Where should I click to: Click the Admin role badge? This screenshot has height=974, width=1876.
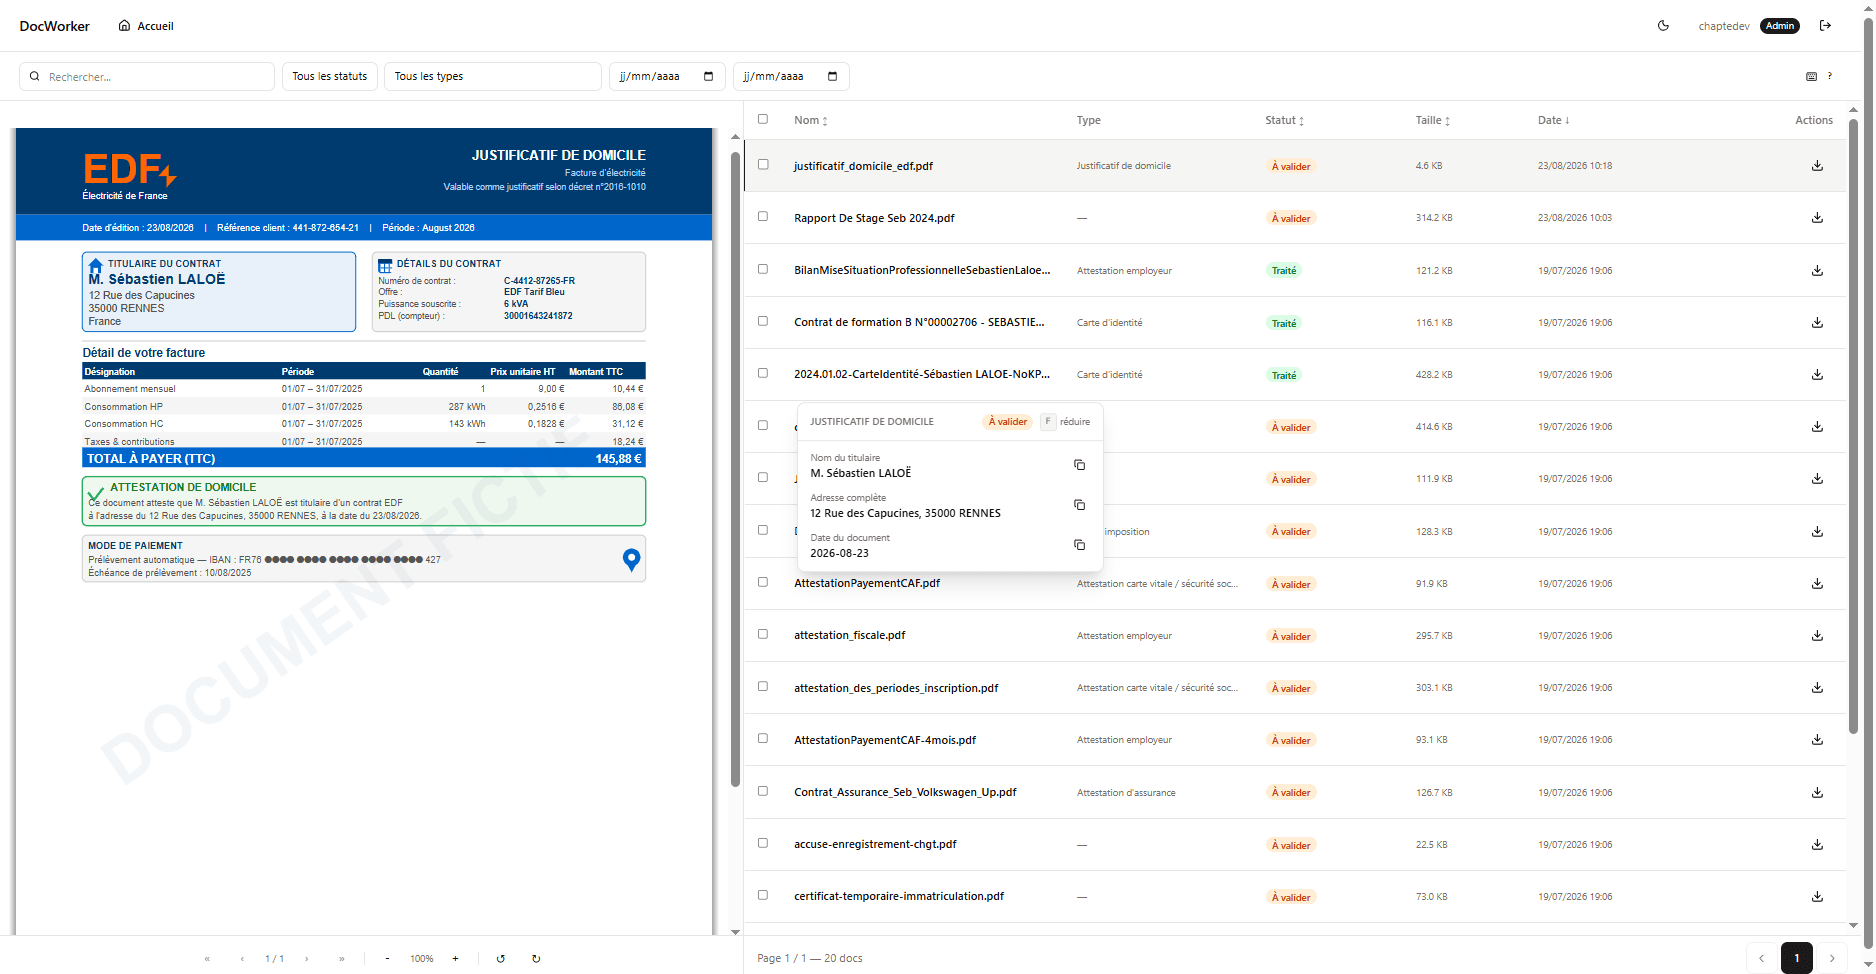(x=1780, y=26)
